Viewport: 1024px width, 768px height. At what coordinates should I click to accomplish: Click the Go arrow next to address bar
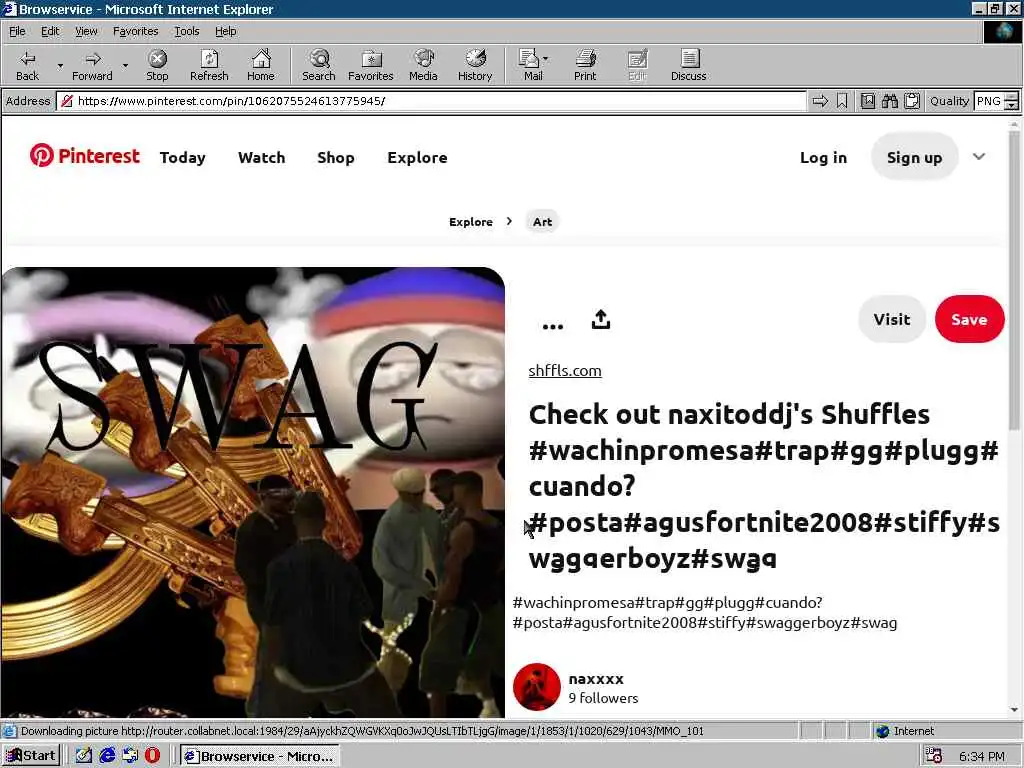tap(820, 101)
